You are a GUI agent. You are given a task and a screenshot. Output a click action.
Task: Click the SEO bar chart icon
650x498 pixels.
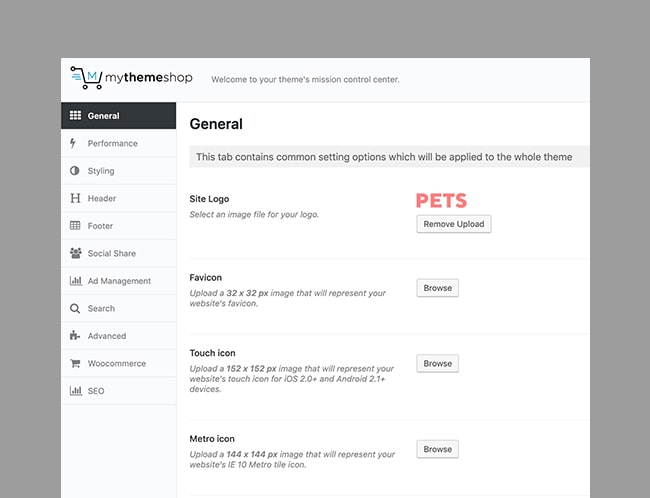pyautogui.click(x=75, y=391)
